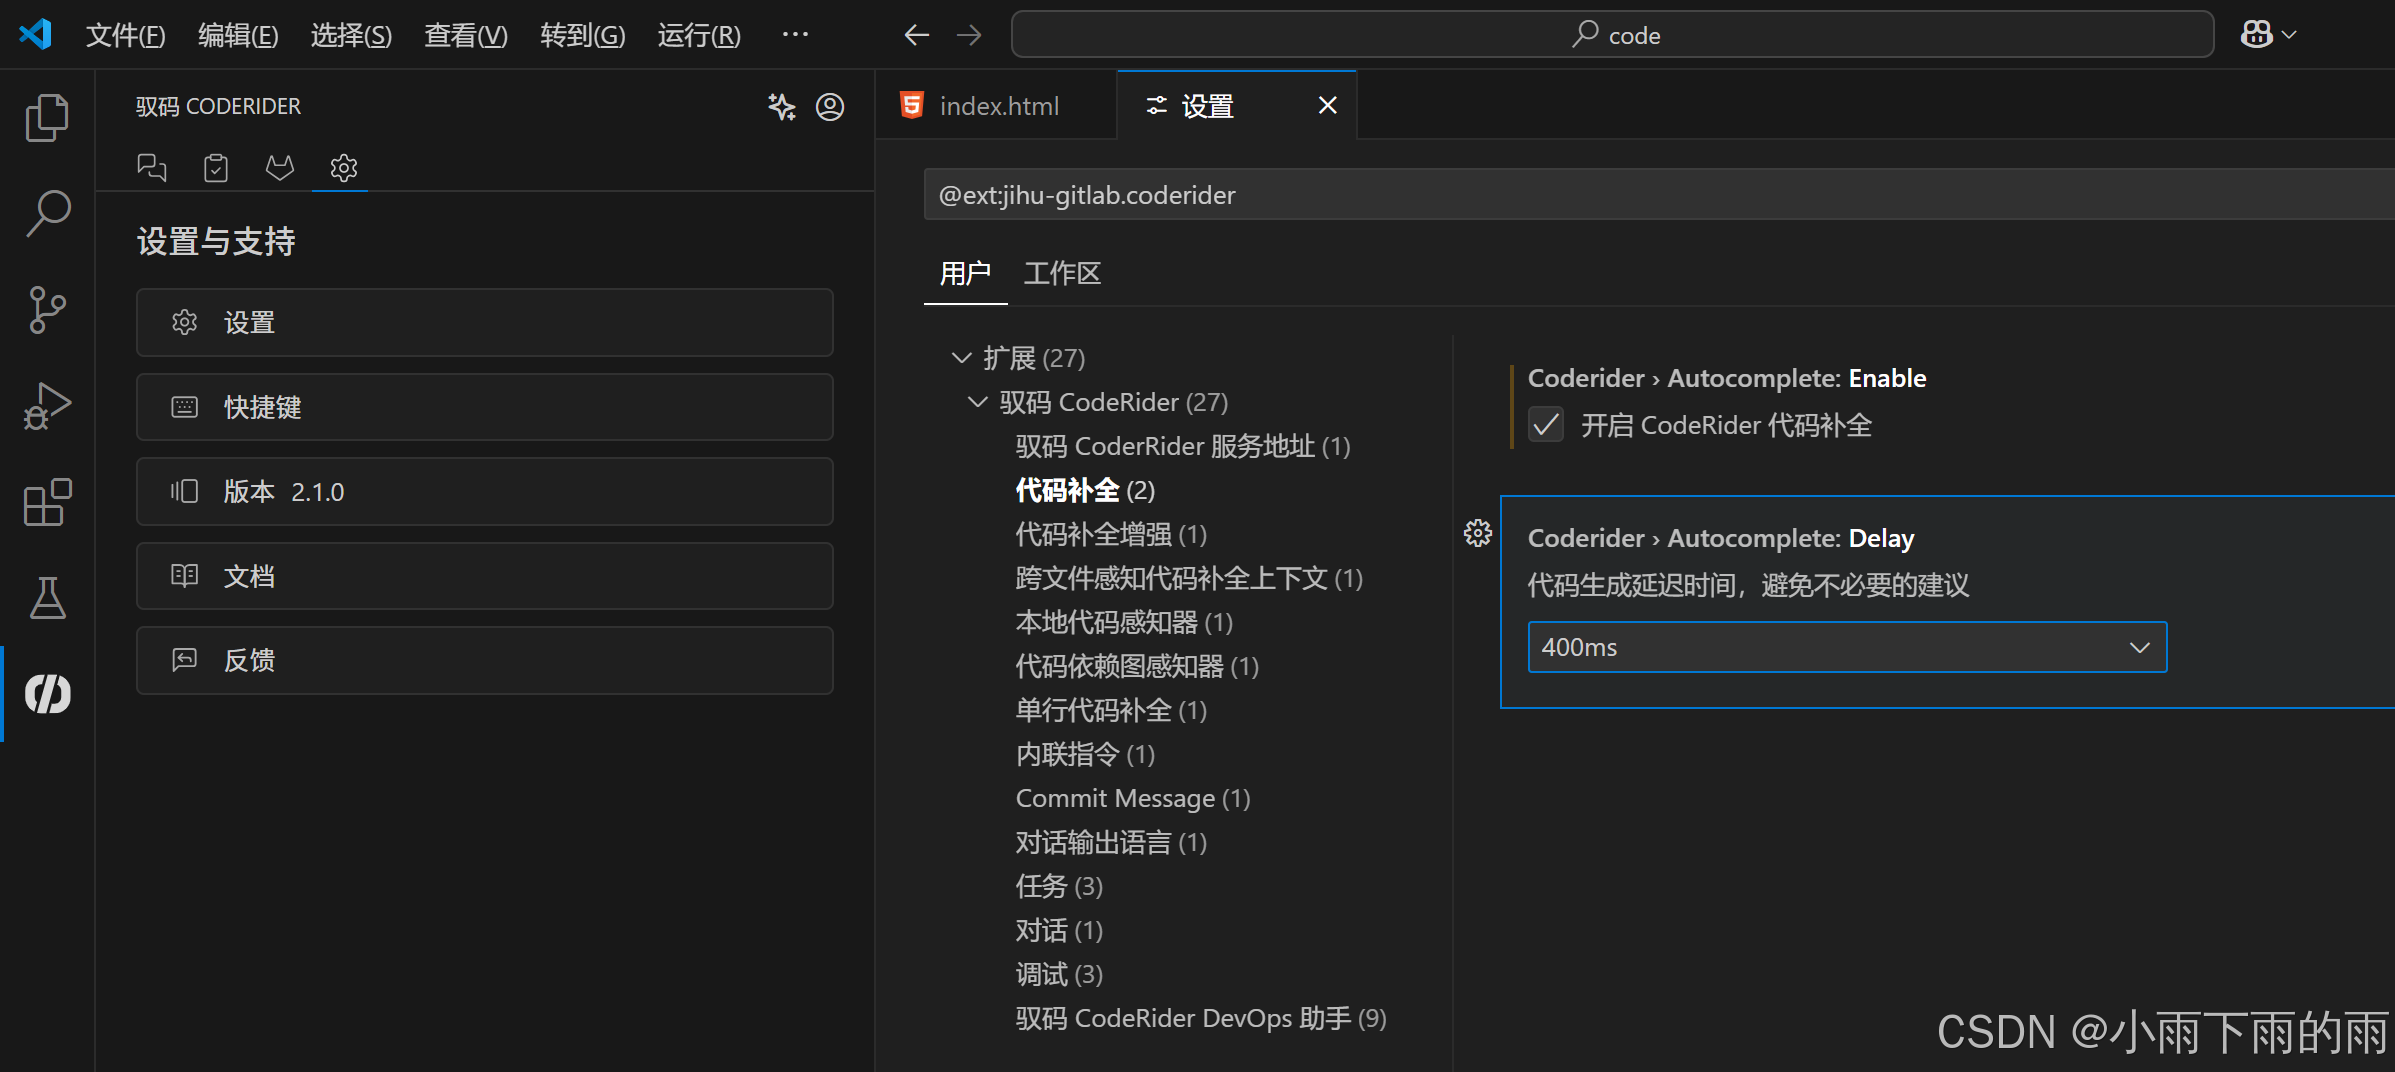2395x1072 pixels.
Task: Switch to the 工作区 settings scope tab
Action: (x=1062, y=273)
